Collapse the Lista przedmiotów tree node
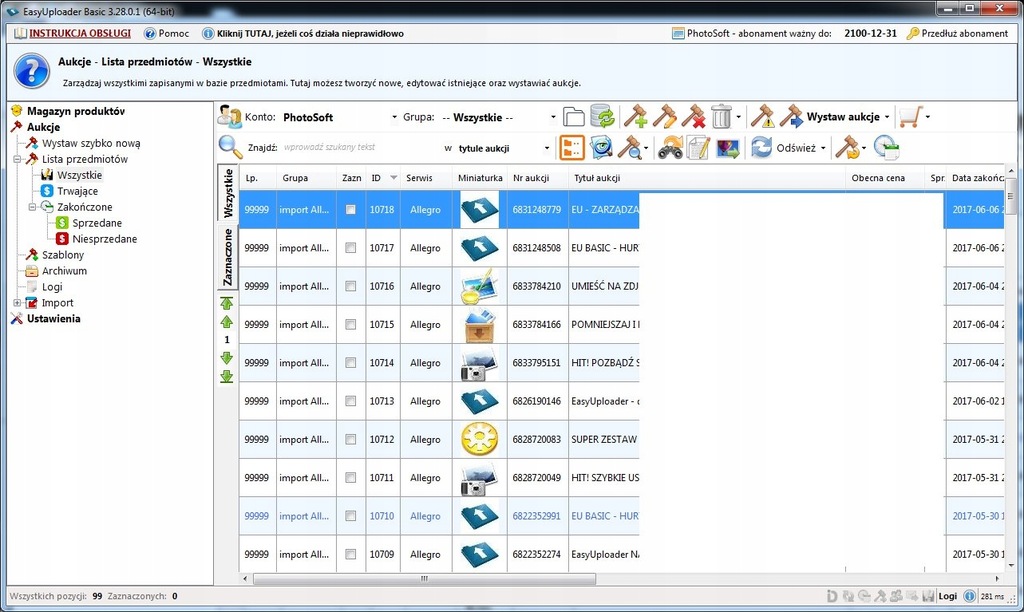This screenshot has width=1024, height=612. pyautogui.click(x=17, y=159)
